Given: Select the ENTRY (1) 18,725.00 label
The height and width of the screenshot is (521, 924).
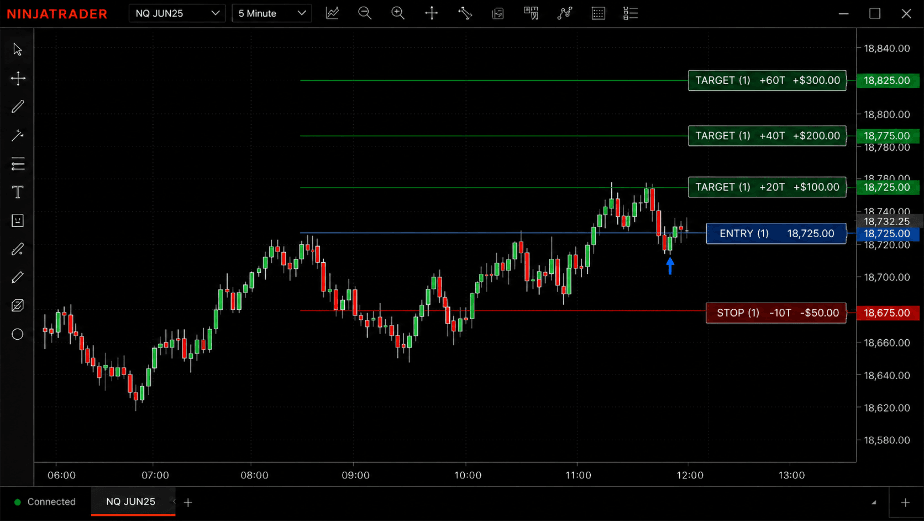Looking at the screenshot, I should coord(776,233).
